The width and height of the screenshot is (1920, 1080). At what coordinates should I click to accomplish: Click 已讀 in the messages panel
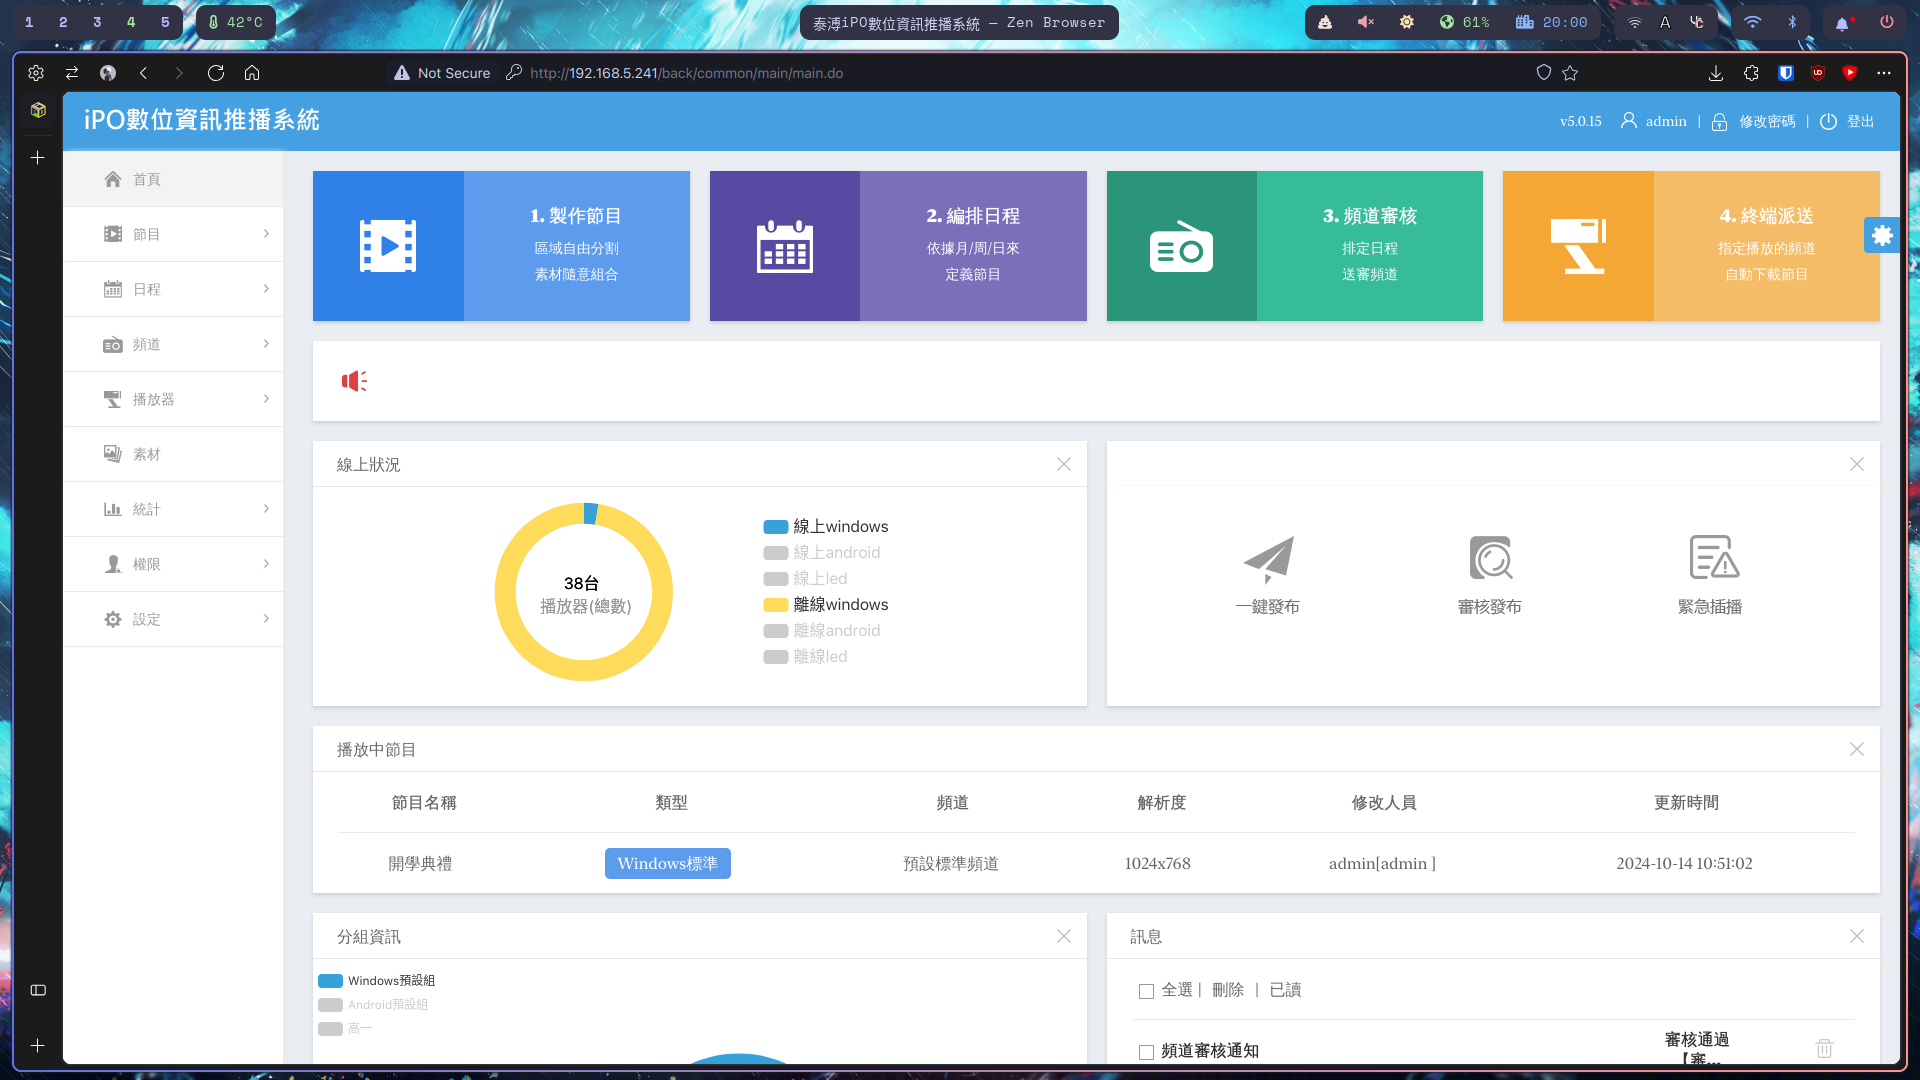tap(1285, 990)
